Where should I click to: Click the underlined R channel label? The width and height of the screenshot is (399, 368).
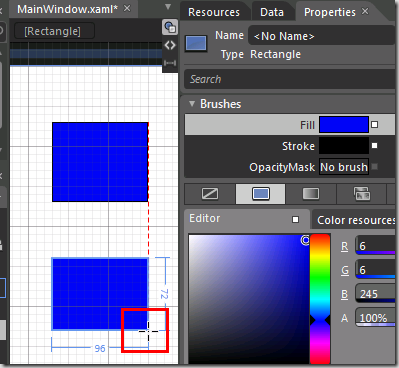click(345, 246)
